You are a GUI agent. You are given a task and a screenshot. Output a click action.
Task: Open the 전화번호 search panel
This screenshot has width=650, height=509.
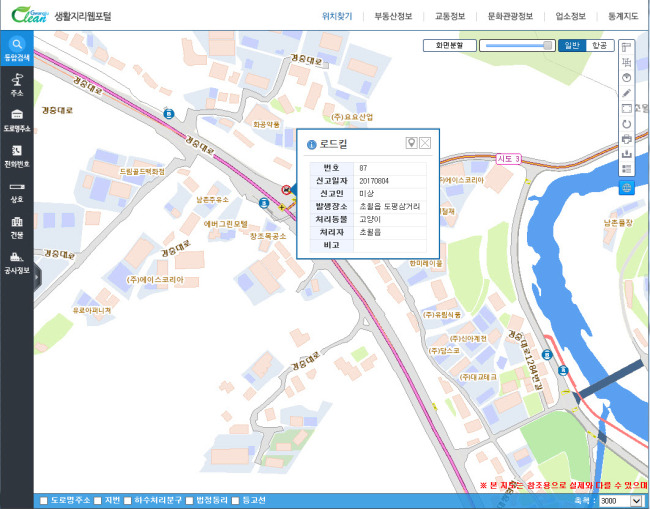[x=17, y=155]
